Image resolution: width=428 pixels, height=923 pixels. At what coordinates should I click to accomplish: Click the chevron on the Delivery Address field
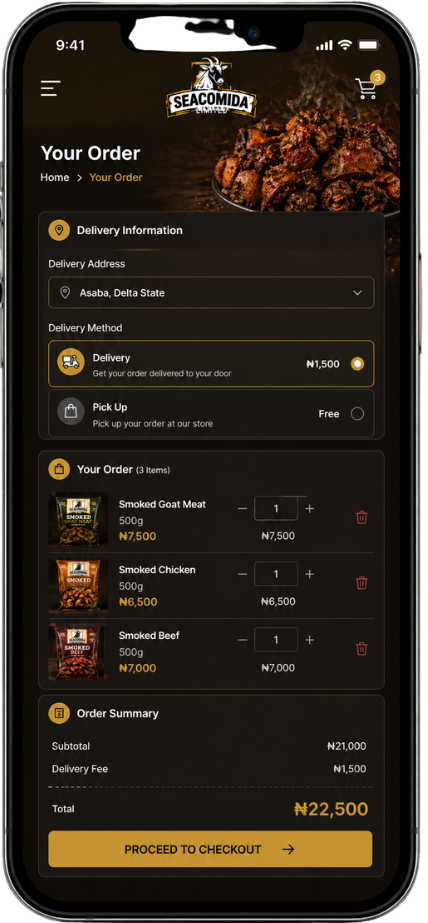(357, 293)
